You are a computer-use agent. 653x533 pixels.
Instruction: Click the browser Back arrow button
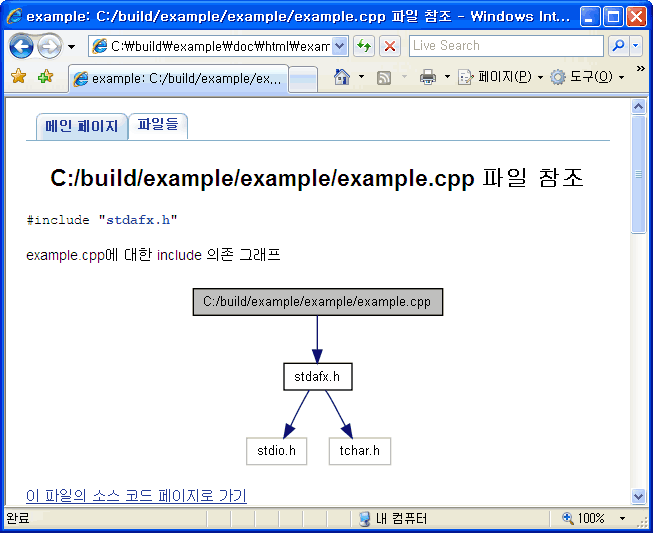pyautogui.click(x=22, y=46)
